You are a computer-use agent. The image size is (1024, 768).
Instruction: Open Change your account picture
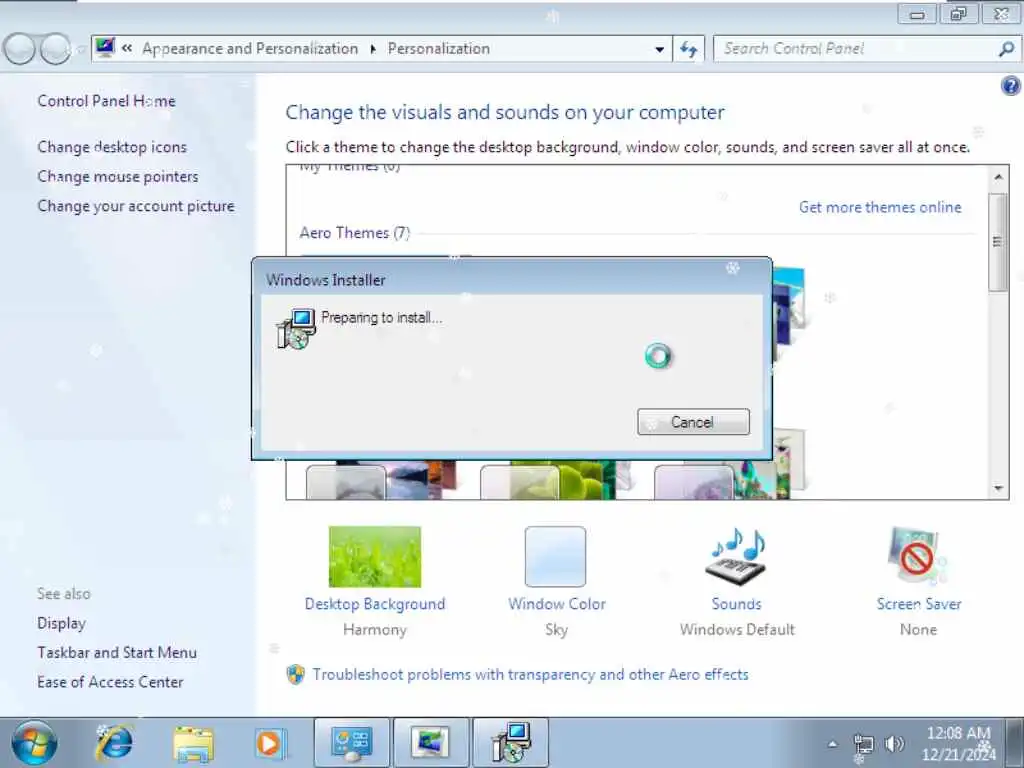[x=136, y=206]
